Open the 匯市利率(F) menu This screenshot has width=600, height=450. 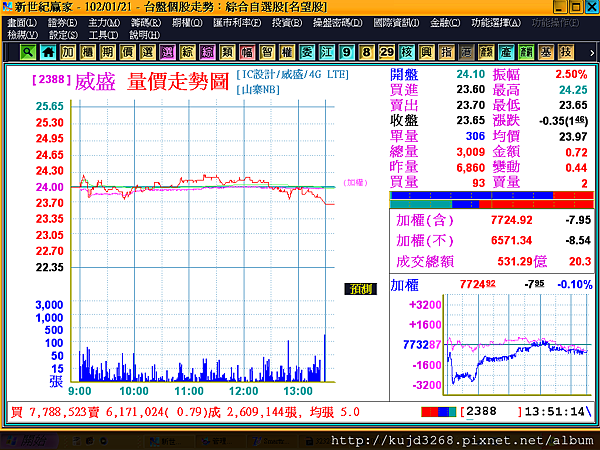237,23
